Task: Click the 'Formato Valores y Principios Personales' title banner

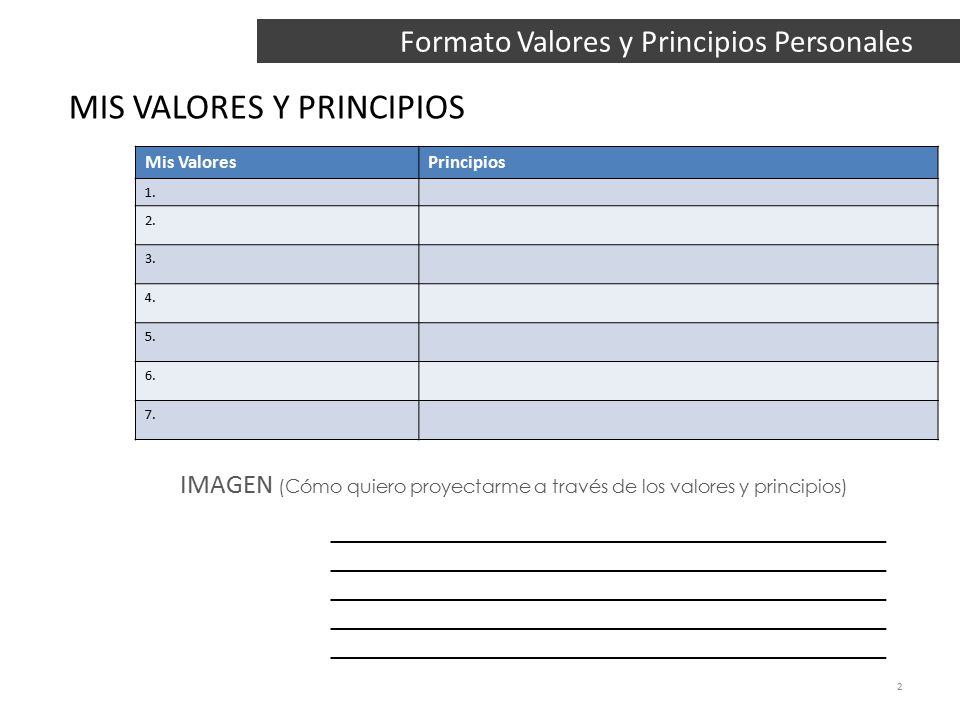Action: coord(608,41)
